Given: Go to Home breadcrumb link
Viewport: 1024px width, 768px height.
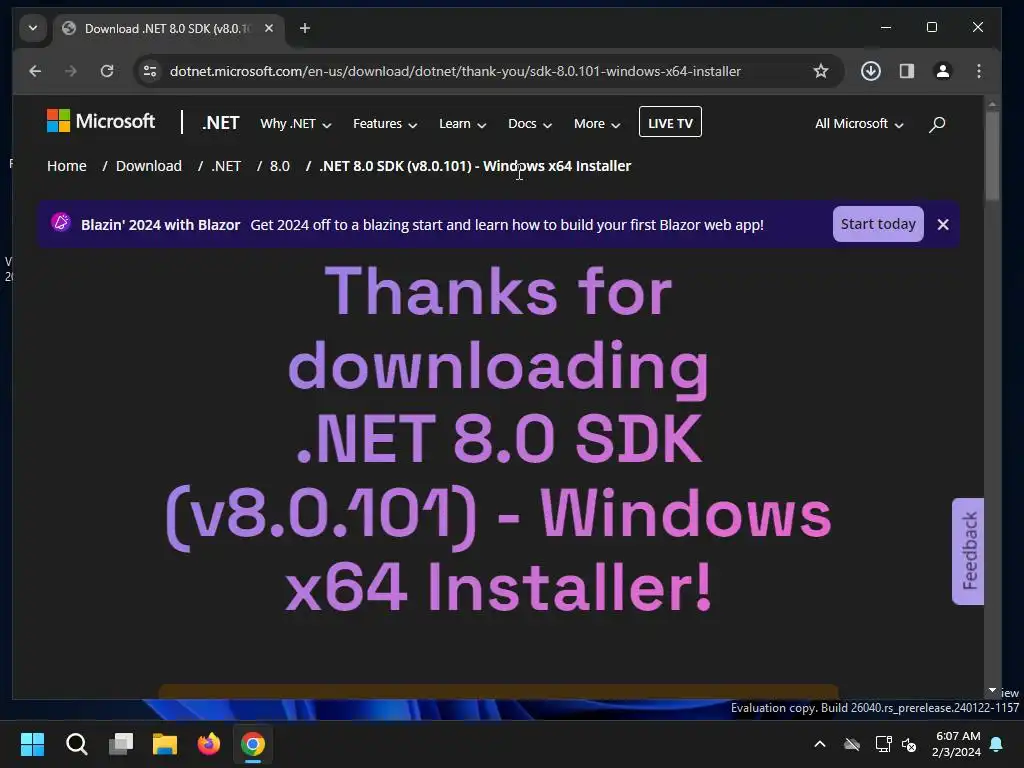Looking at the screenshot, I should point(67,166).
